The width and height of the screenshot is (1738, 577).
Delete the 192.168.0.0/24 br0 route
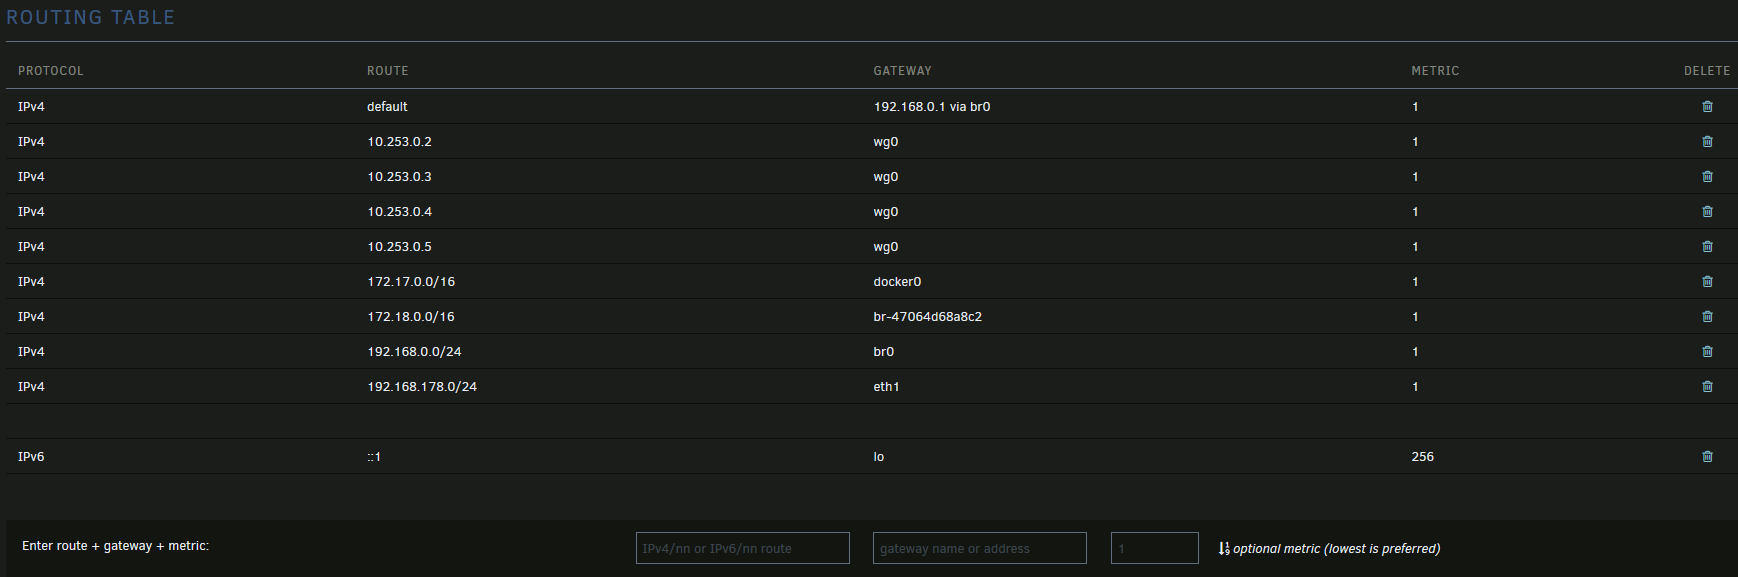point(1707,352)
